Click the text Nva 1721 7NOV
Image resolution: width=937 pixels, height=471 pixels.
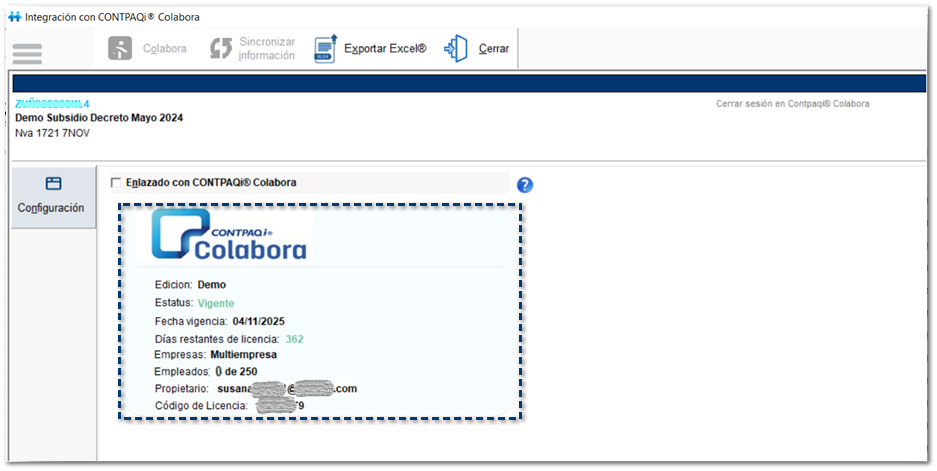53,133
